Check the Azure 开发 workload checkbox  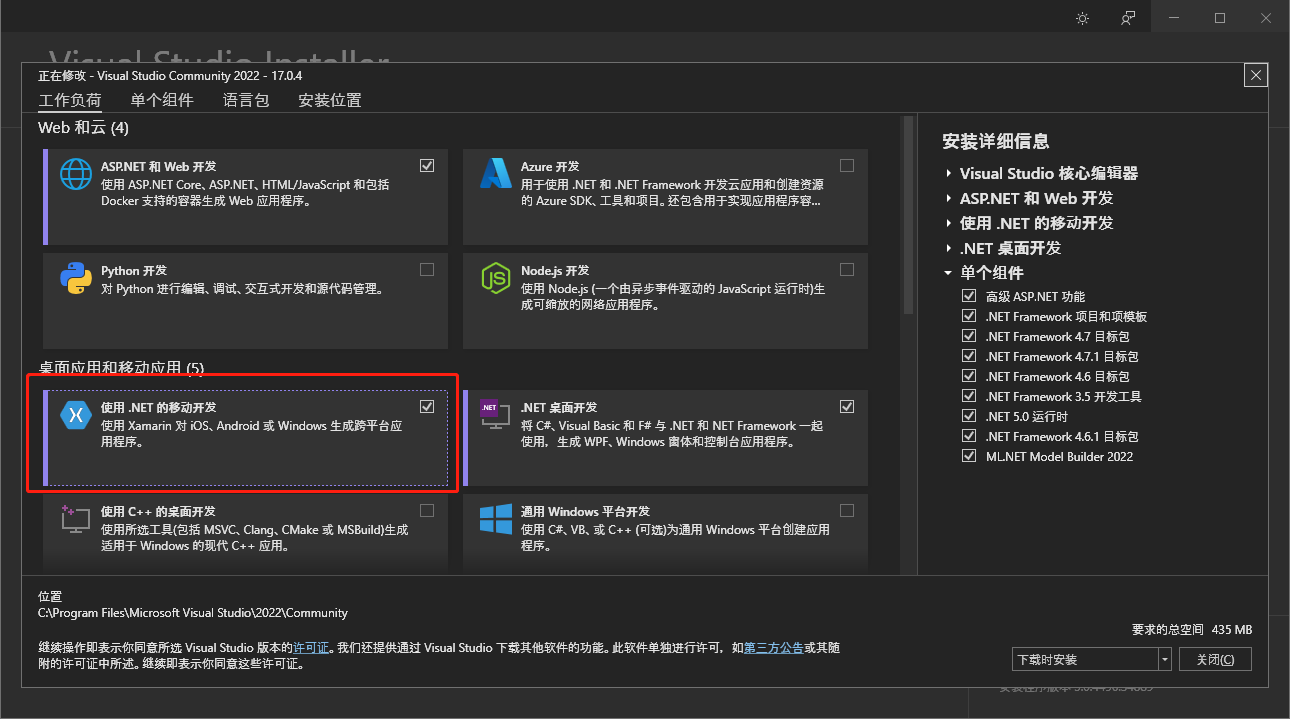click(847, 165)
